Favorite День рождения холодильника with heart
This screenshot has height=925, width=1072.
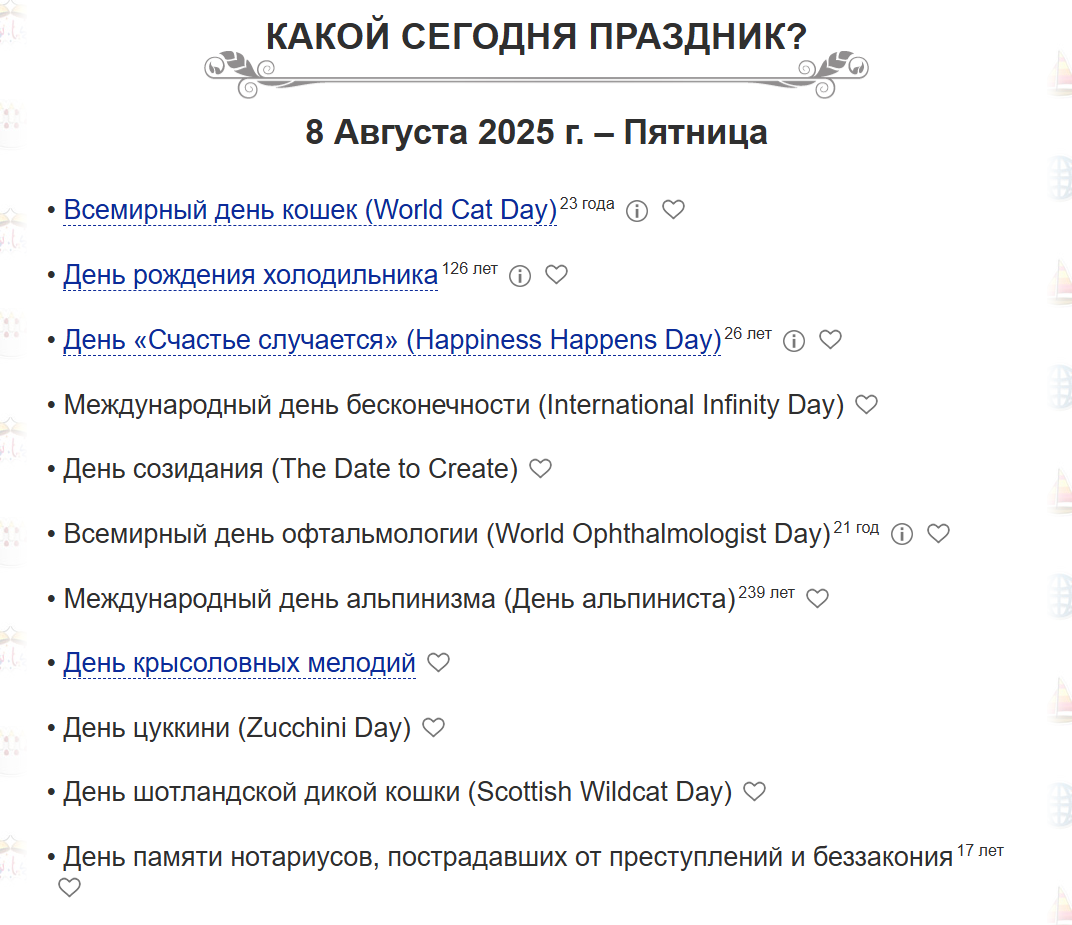point(557,274)
